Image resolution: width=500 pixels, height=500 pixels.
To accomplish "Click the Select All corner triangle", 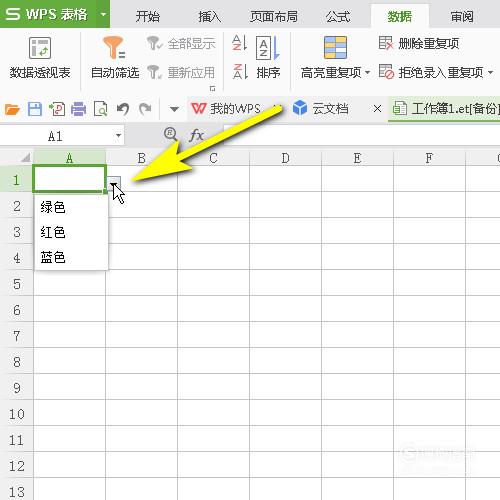I will 26,157.
